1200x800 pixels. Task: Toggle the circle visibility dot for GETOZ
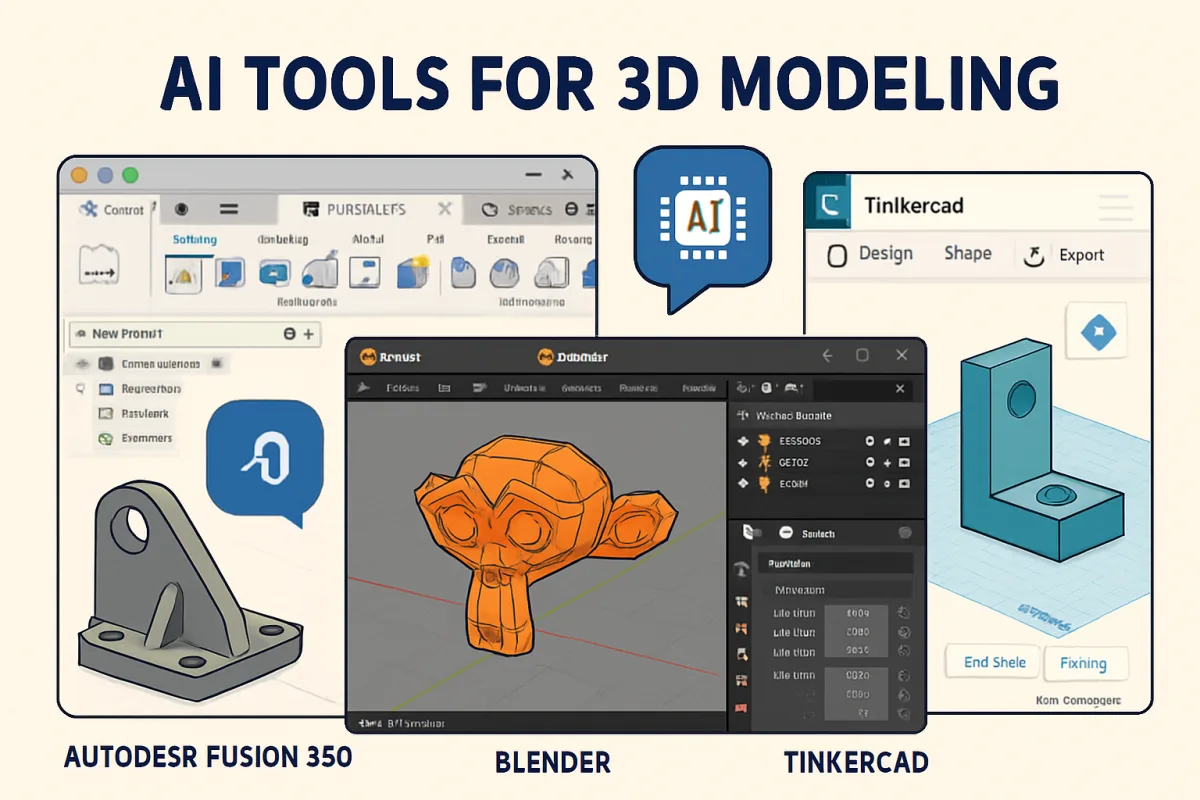click(870, 463)
